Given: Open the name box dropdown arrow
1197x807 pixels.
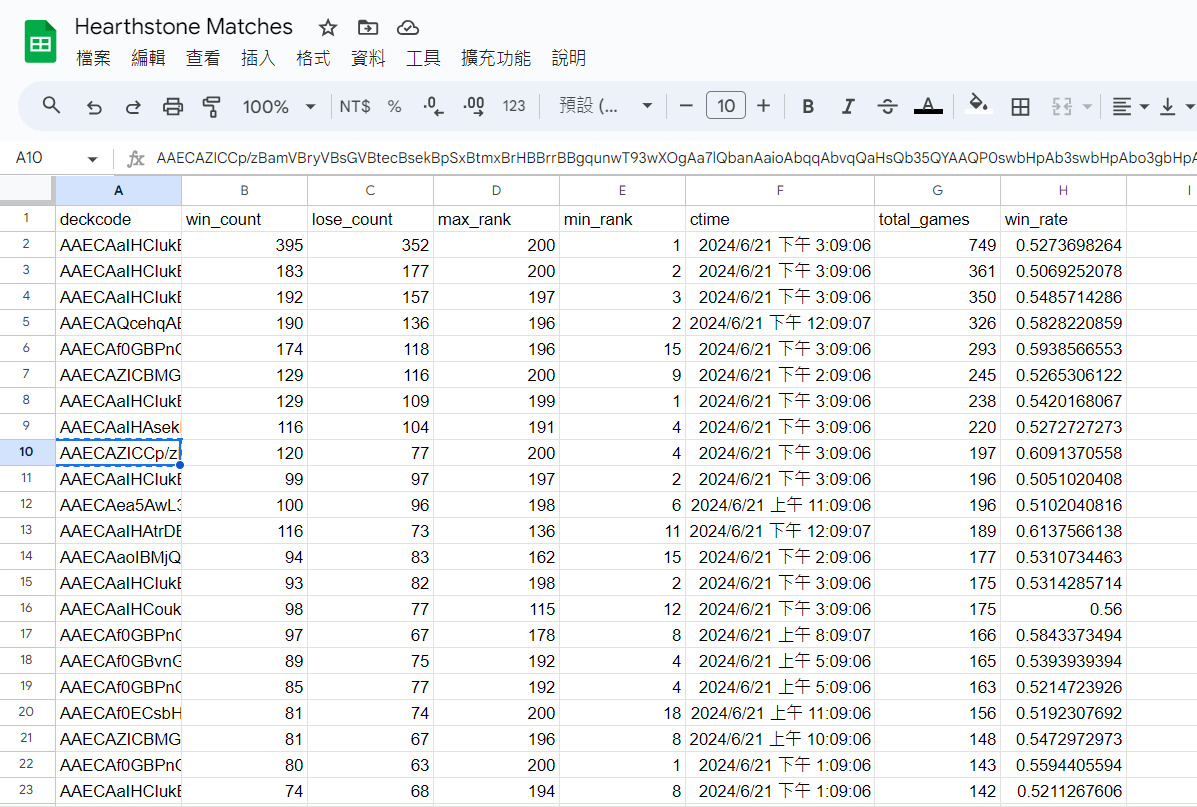Looking at the screenshot, I should 93,159.
